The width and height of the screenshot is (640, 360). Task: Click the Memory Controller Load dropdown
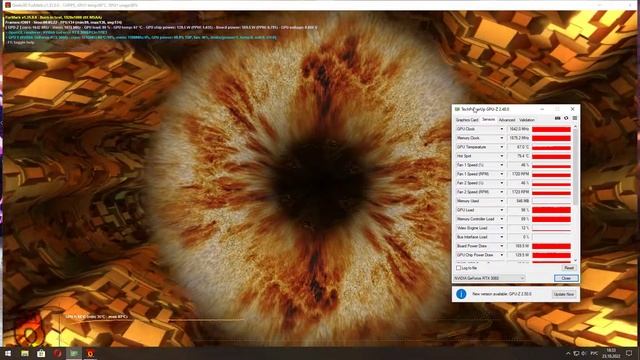tap(502, 219)
